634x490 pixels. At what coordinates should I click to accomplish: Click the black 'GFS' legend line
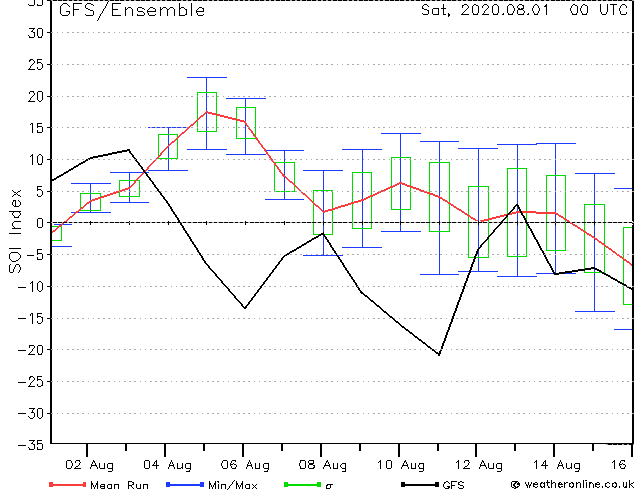click(x=420, y=484)
